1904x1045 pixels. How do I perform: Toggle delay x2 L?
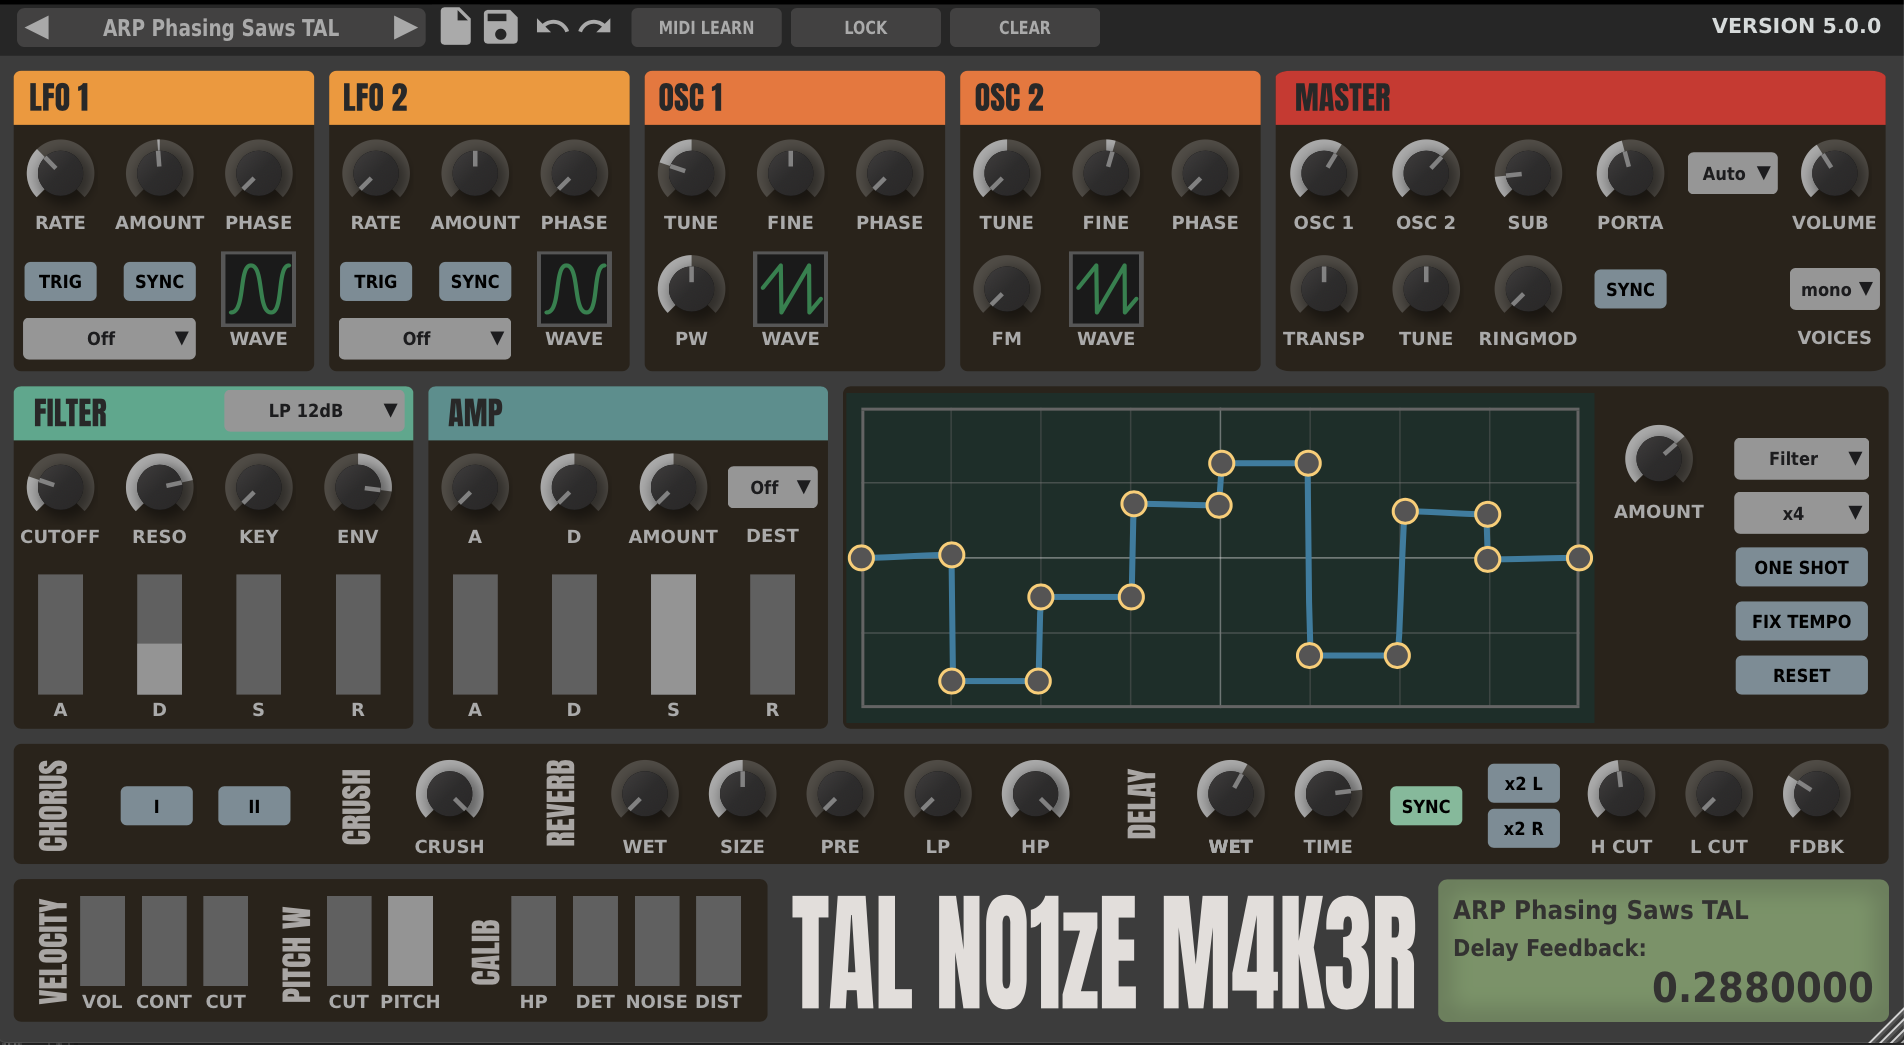pos(1523,784)
